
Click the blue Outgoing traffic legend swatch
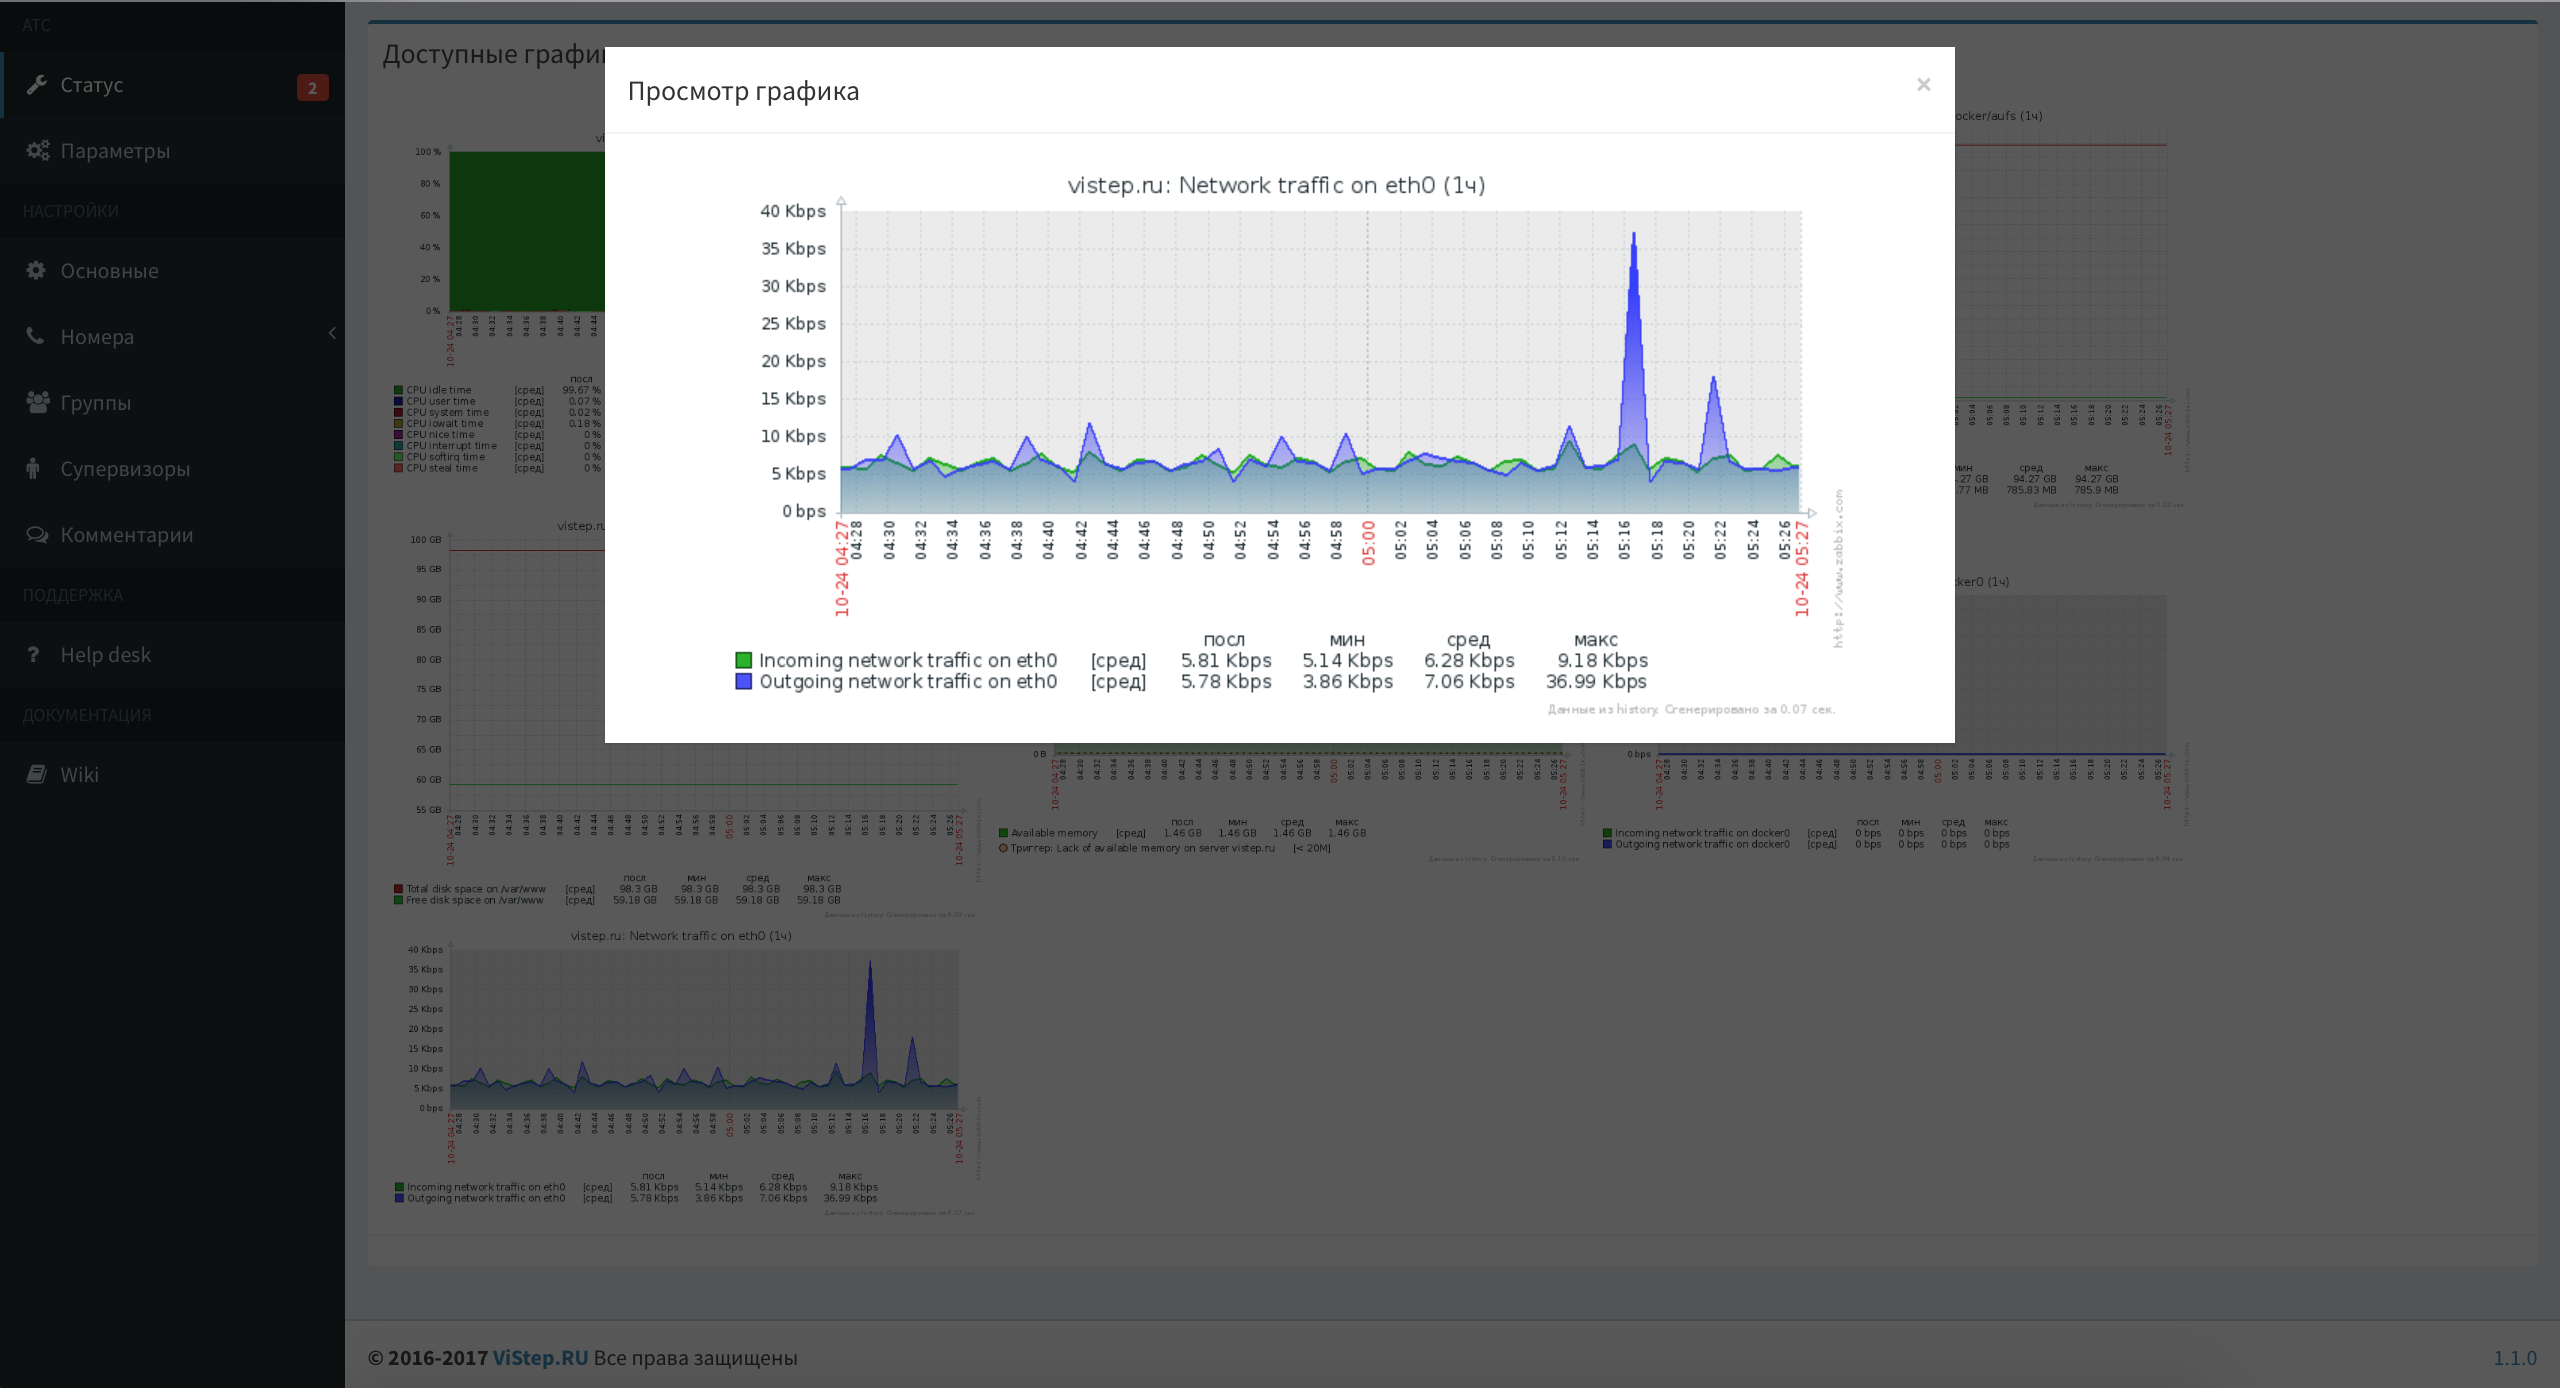point(743,681)
